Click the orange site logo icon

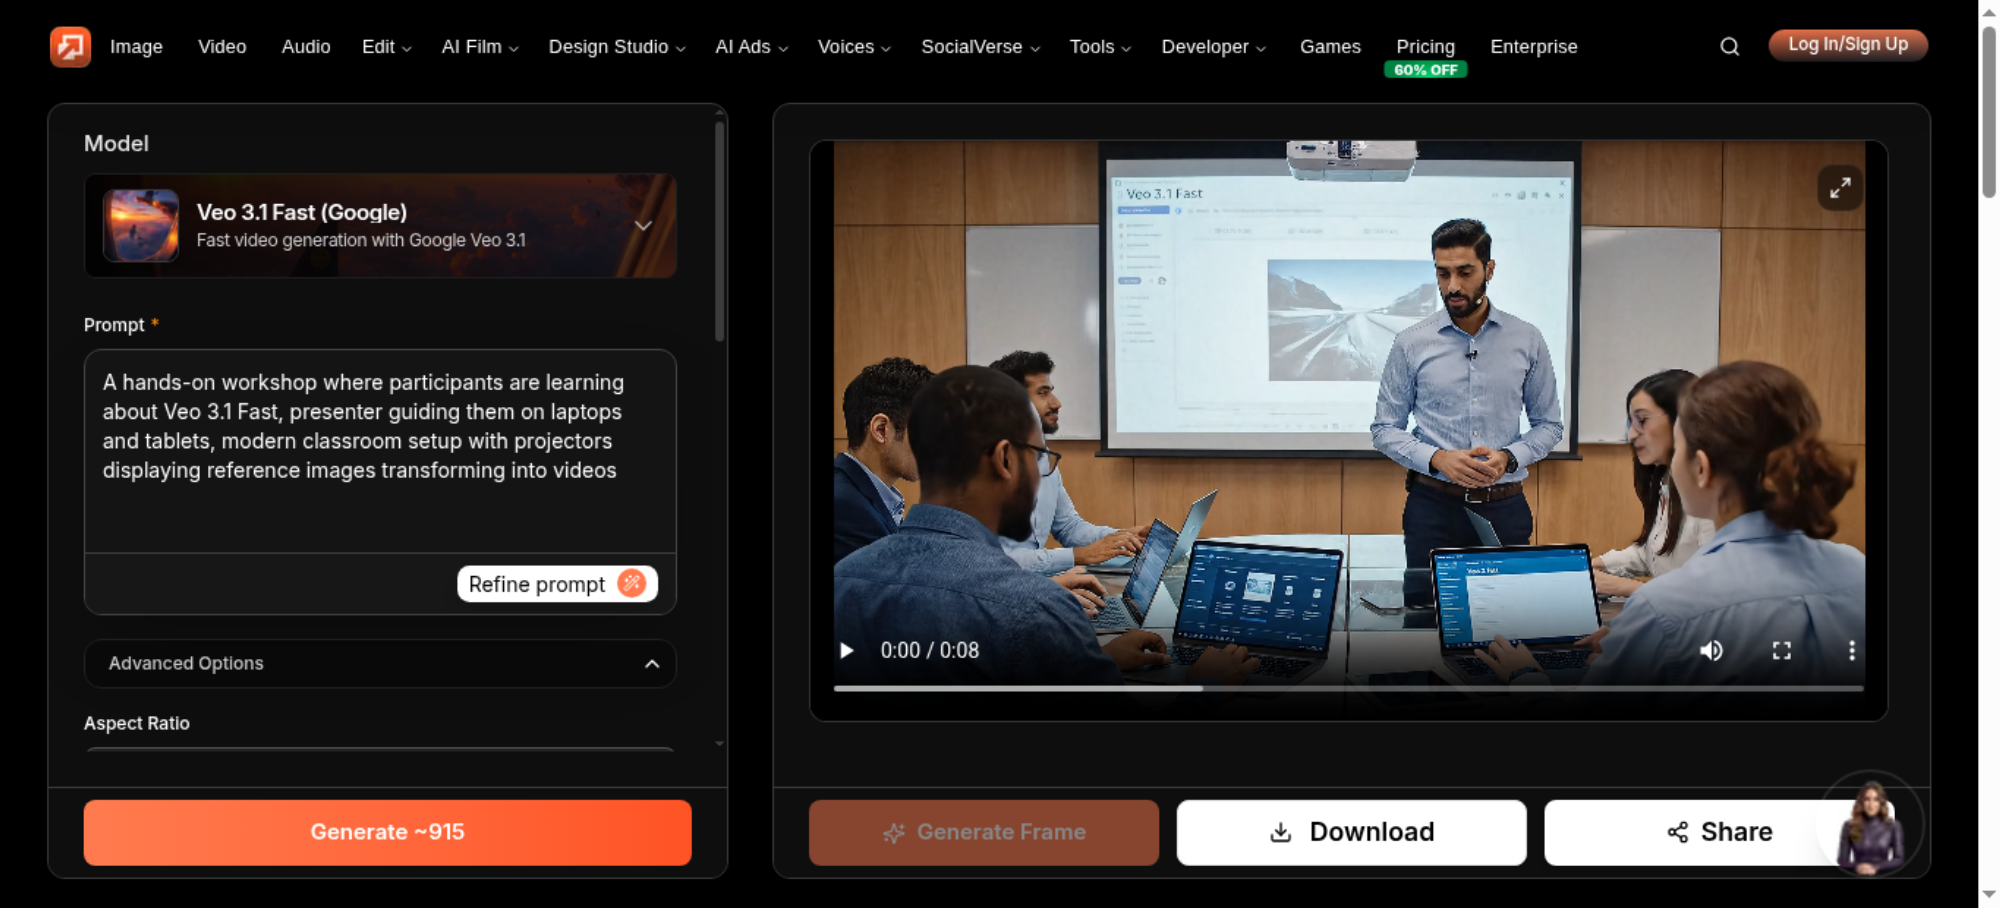[70, 46]
